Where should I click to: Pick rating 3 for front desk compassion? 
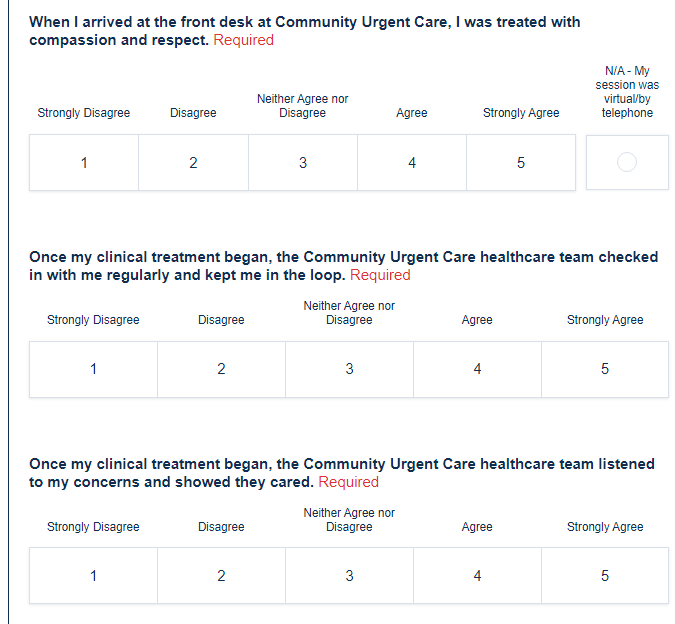tap(302, 163)
